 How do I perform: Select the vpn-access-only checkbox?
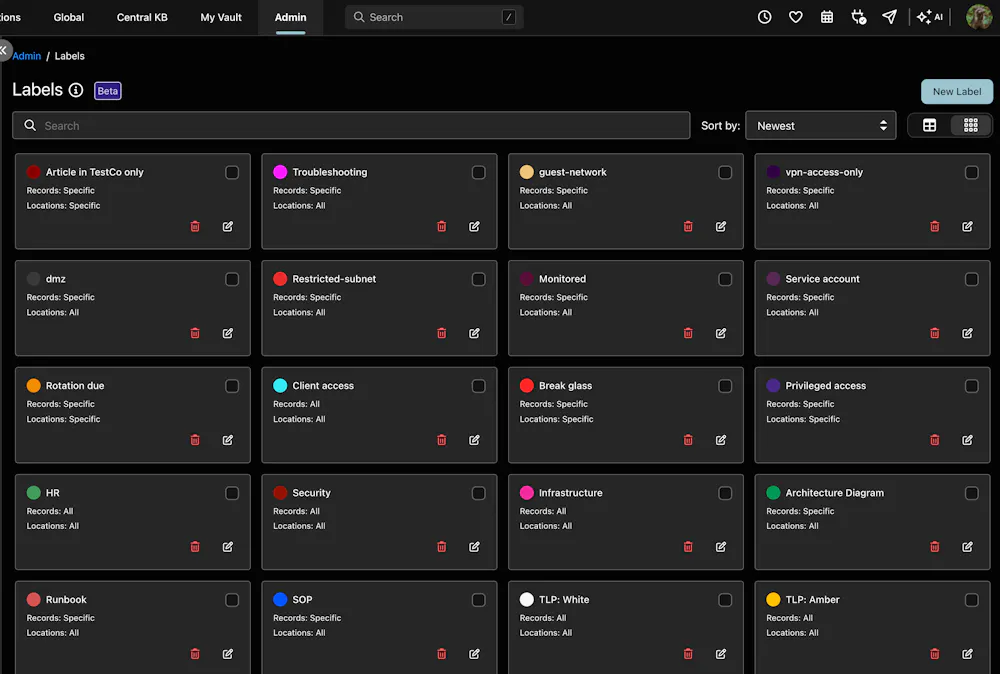971,172
